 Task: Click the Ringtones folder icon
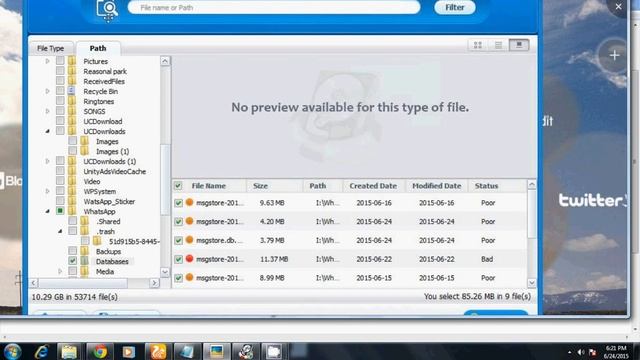click(72, 101)
